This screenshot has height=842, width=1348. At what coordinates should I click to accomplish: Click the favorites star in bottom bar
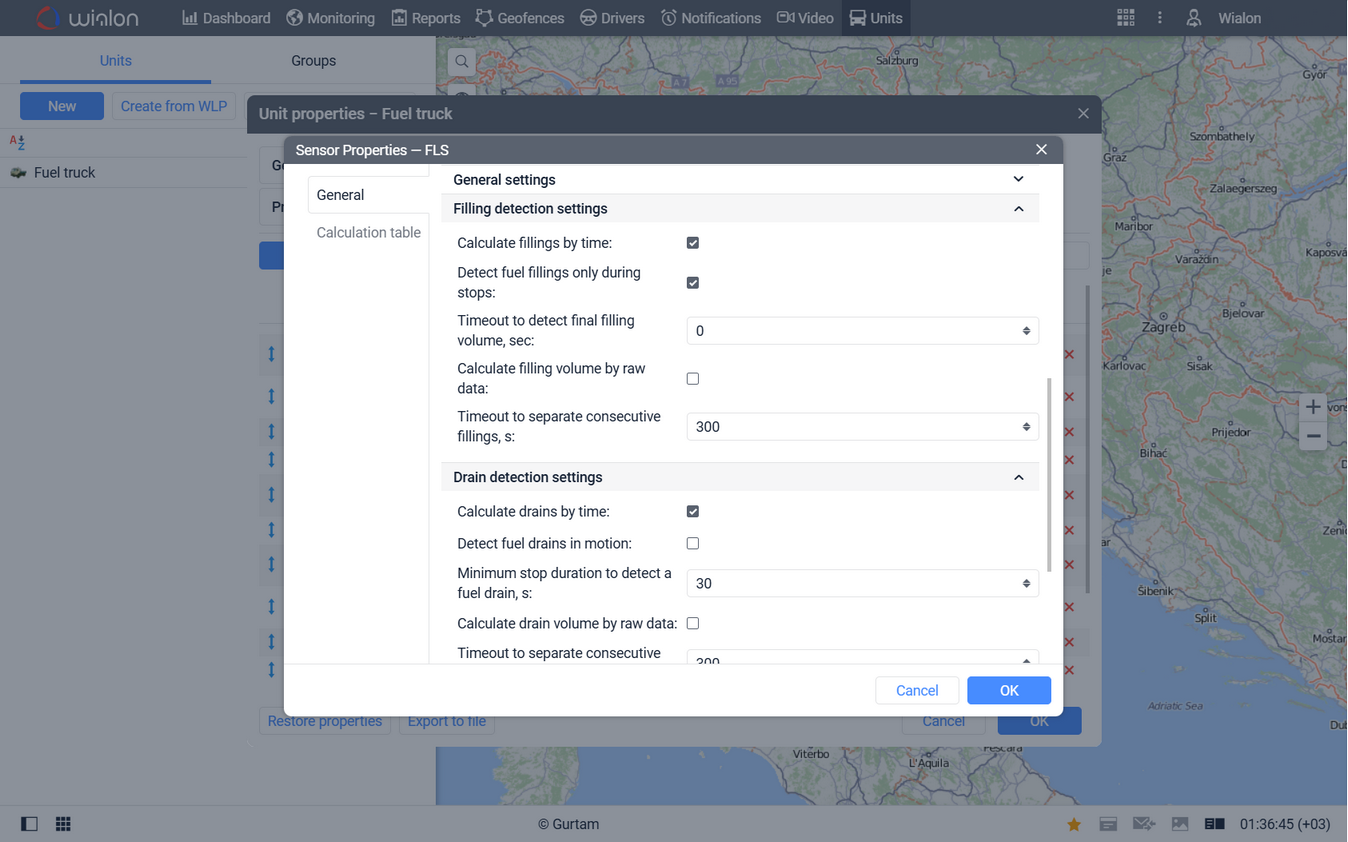coord(1074,824)
